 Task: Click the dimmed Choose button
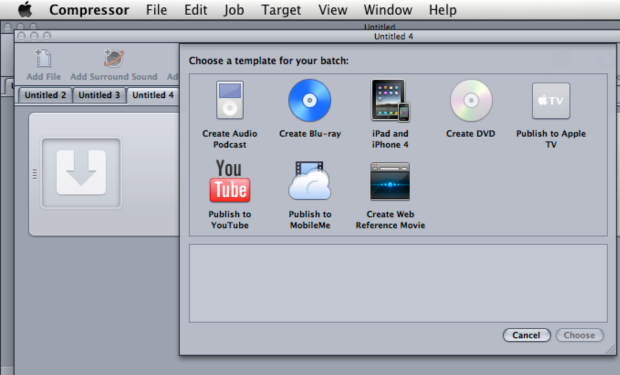coord(579,335)
